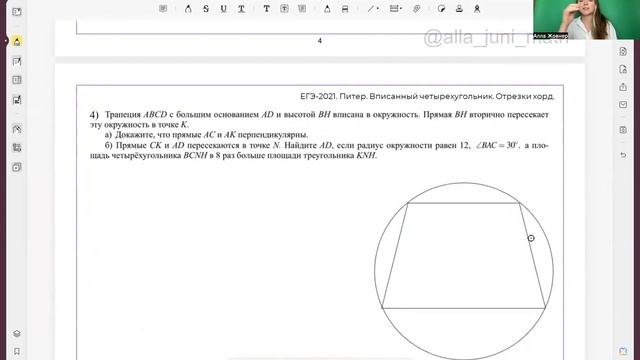This screenshot has width=640, height=360.
Task: Click the attachment paperclip tool
Action: click(x=416, y=9)
